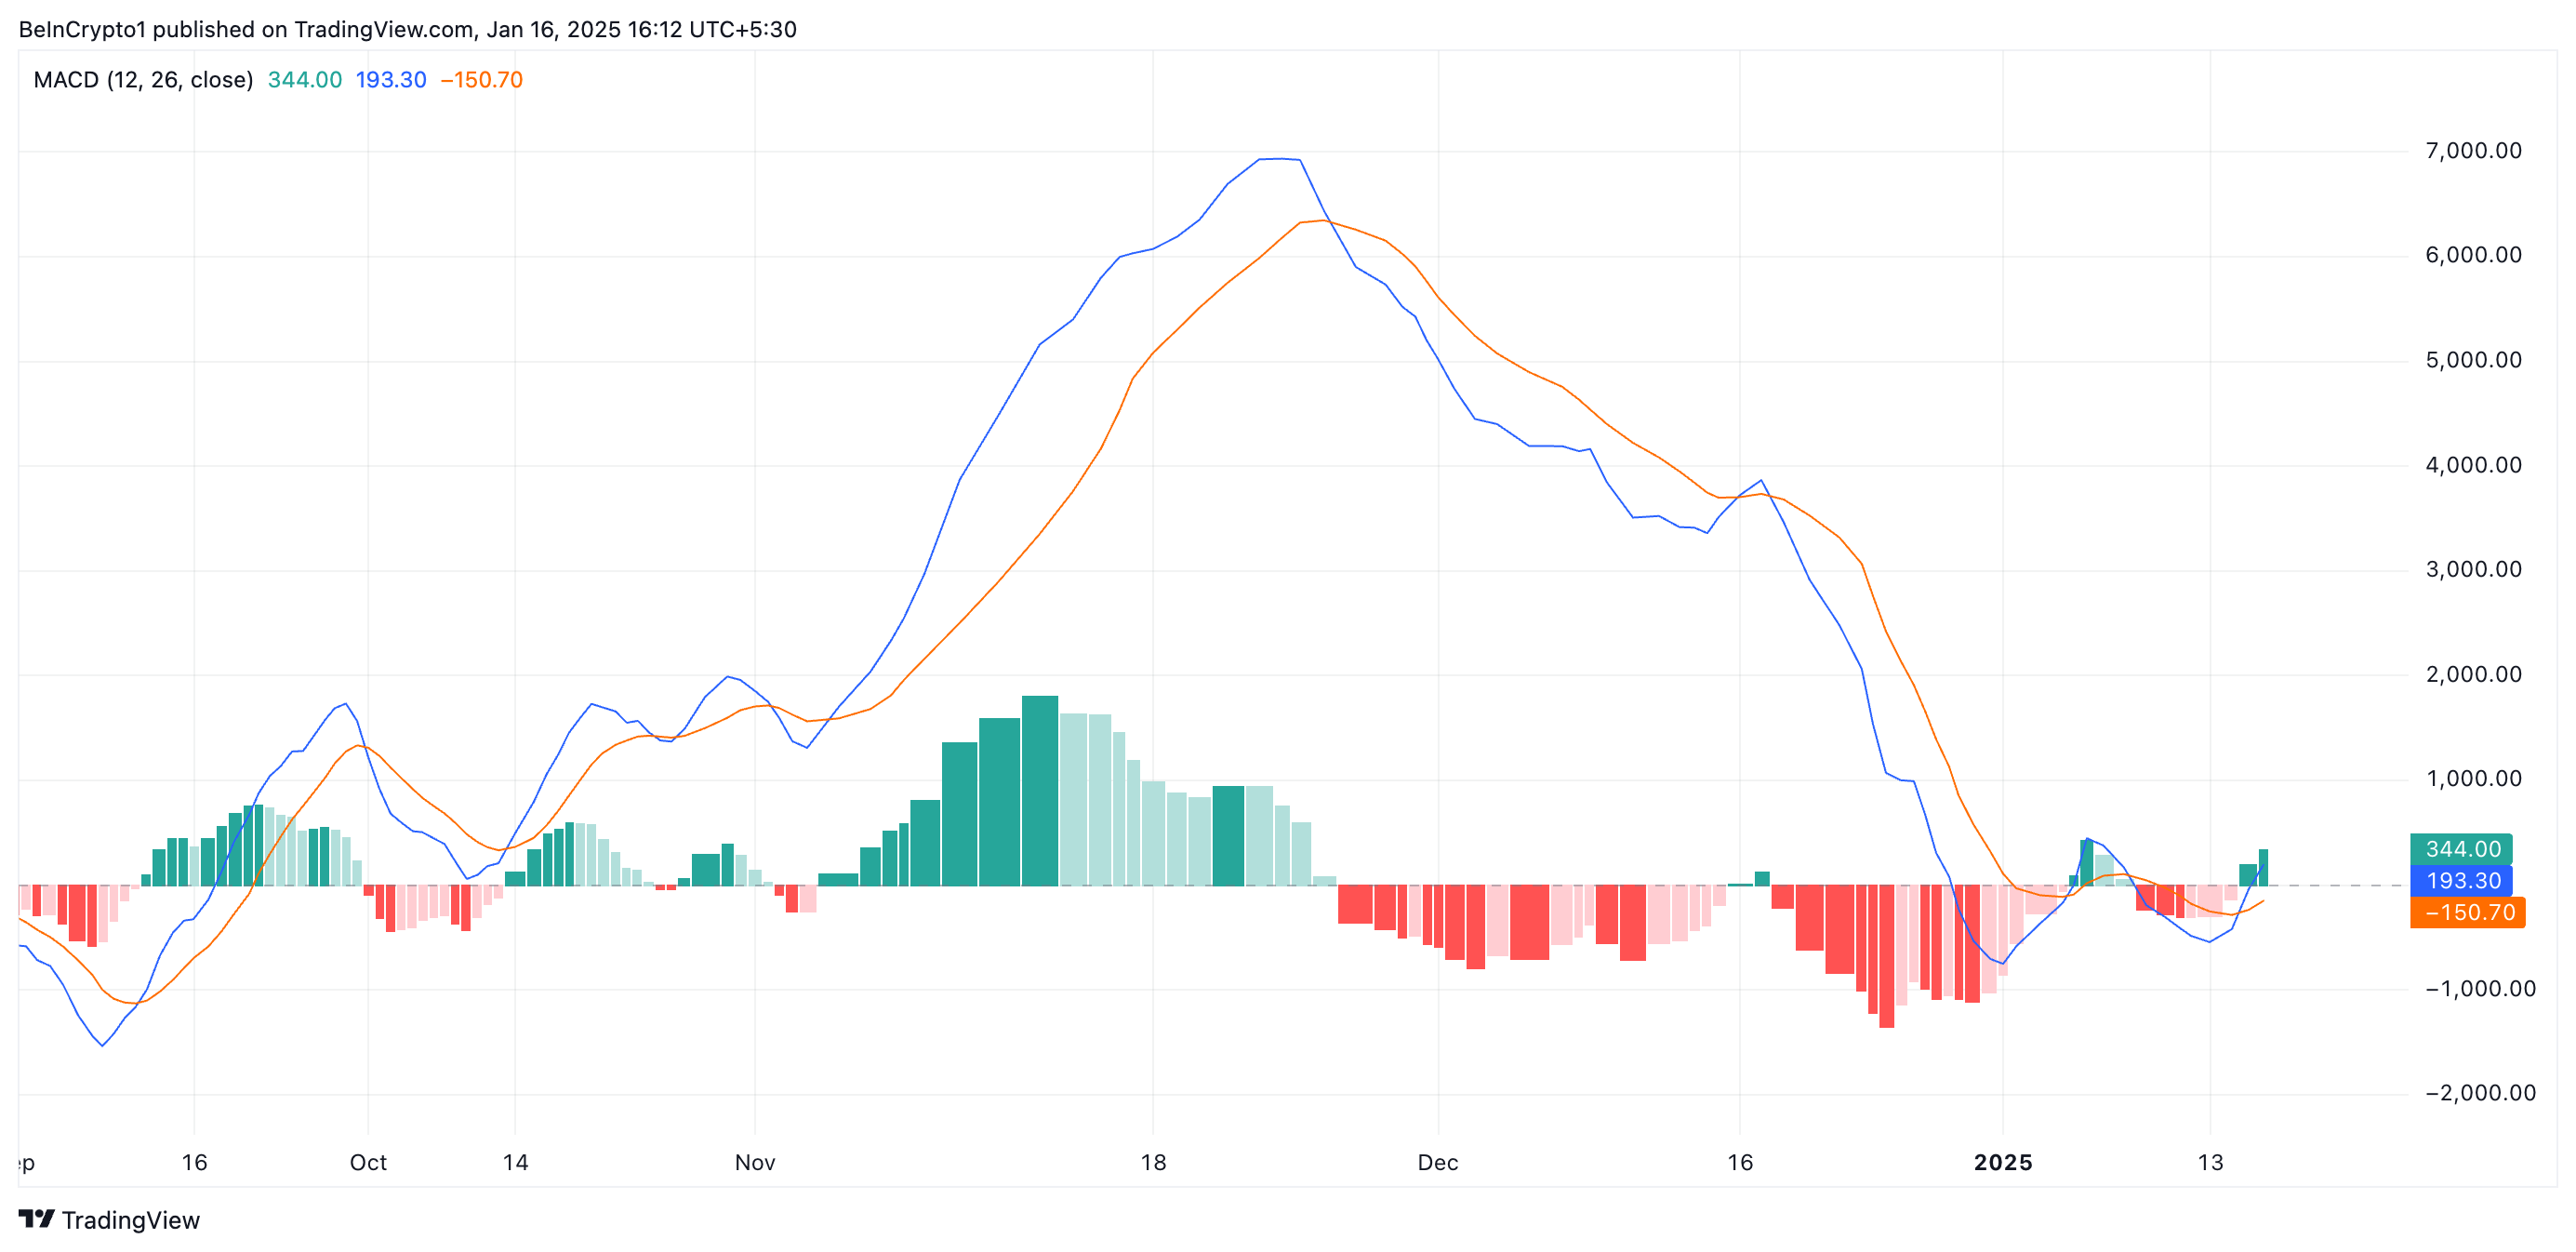Image resolution: width=2576 pixels, height=1252 pixels.
Task: Click the Oct time axis marker
Action: [x=368, y=1162]
